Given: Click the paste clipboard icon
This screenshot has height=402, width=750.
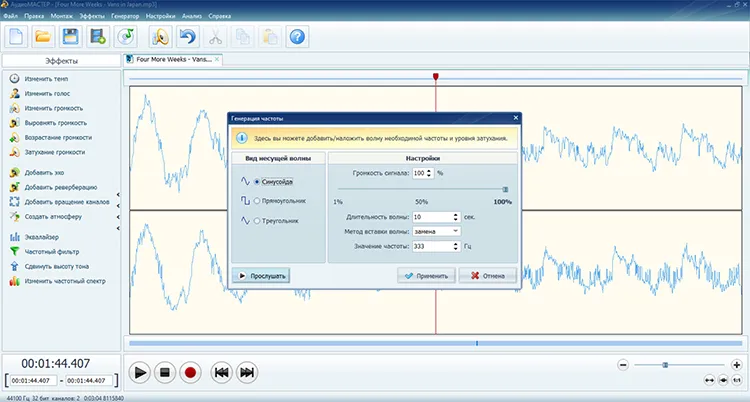Looking at the screenshot, I should 270,36.
